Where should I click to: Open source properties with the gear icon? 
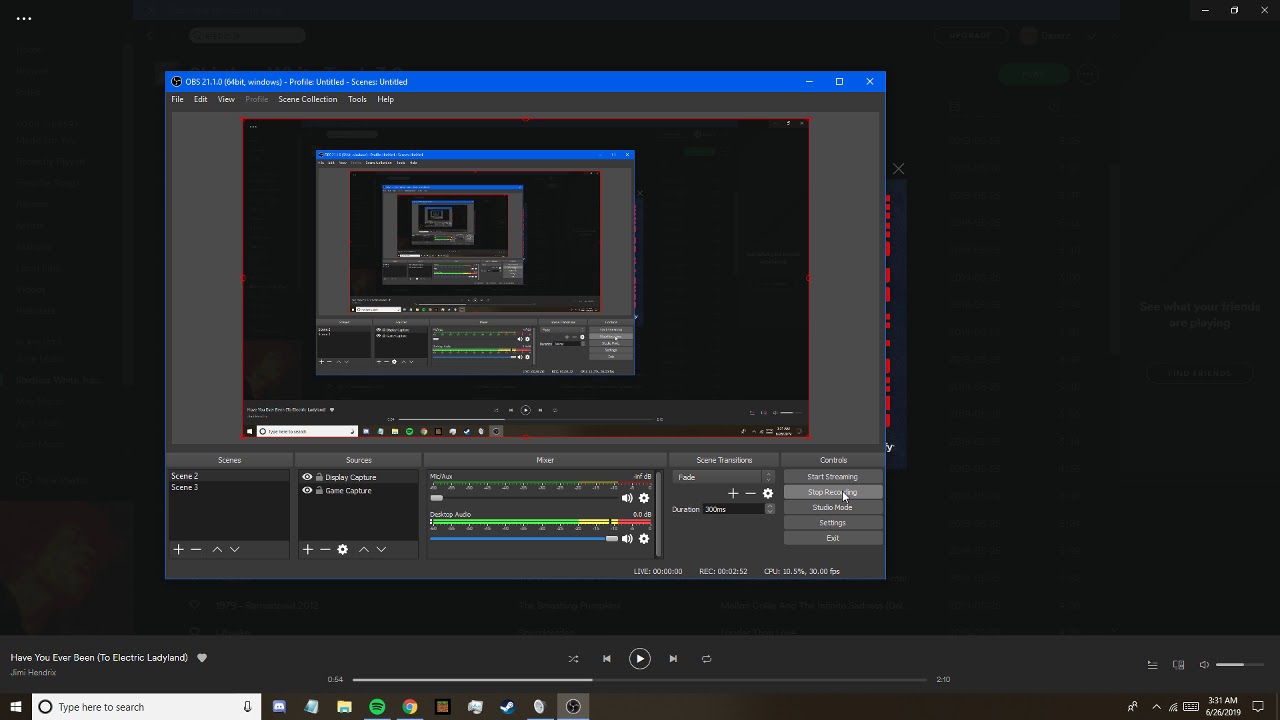[x=343, y=549]
